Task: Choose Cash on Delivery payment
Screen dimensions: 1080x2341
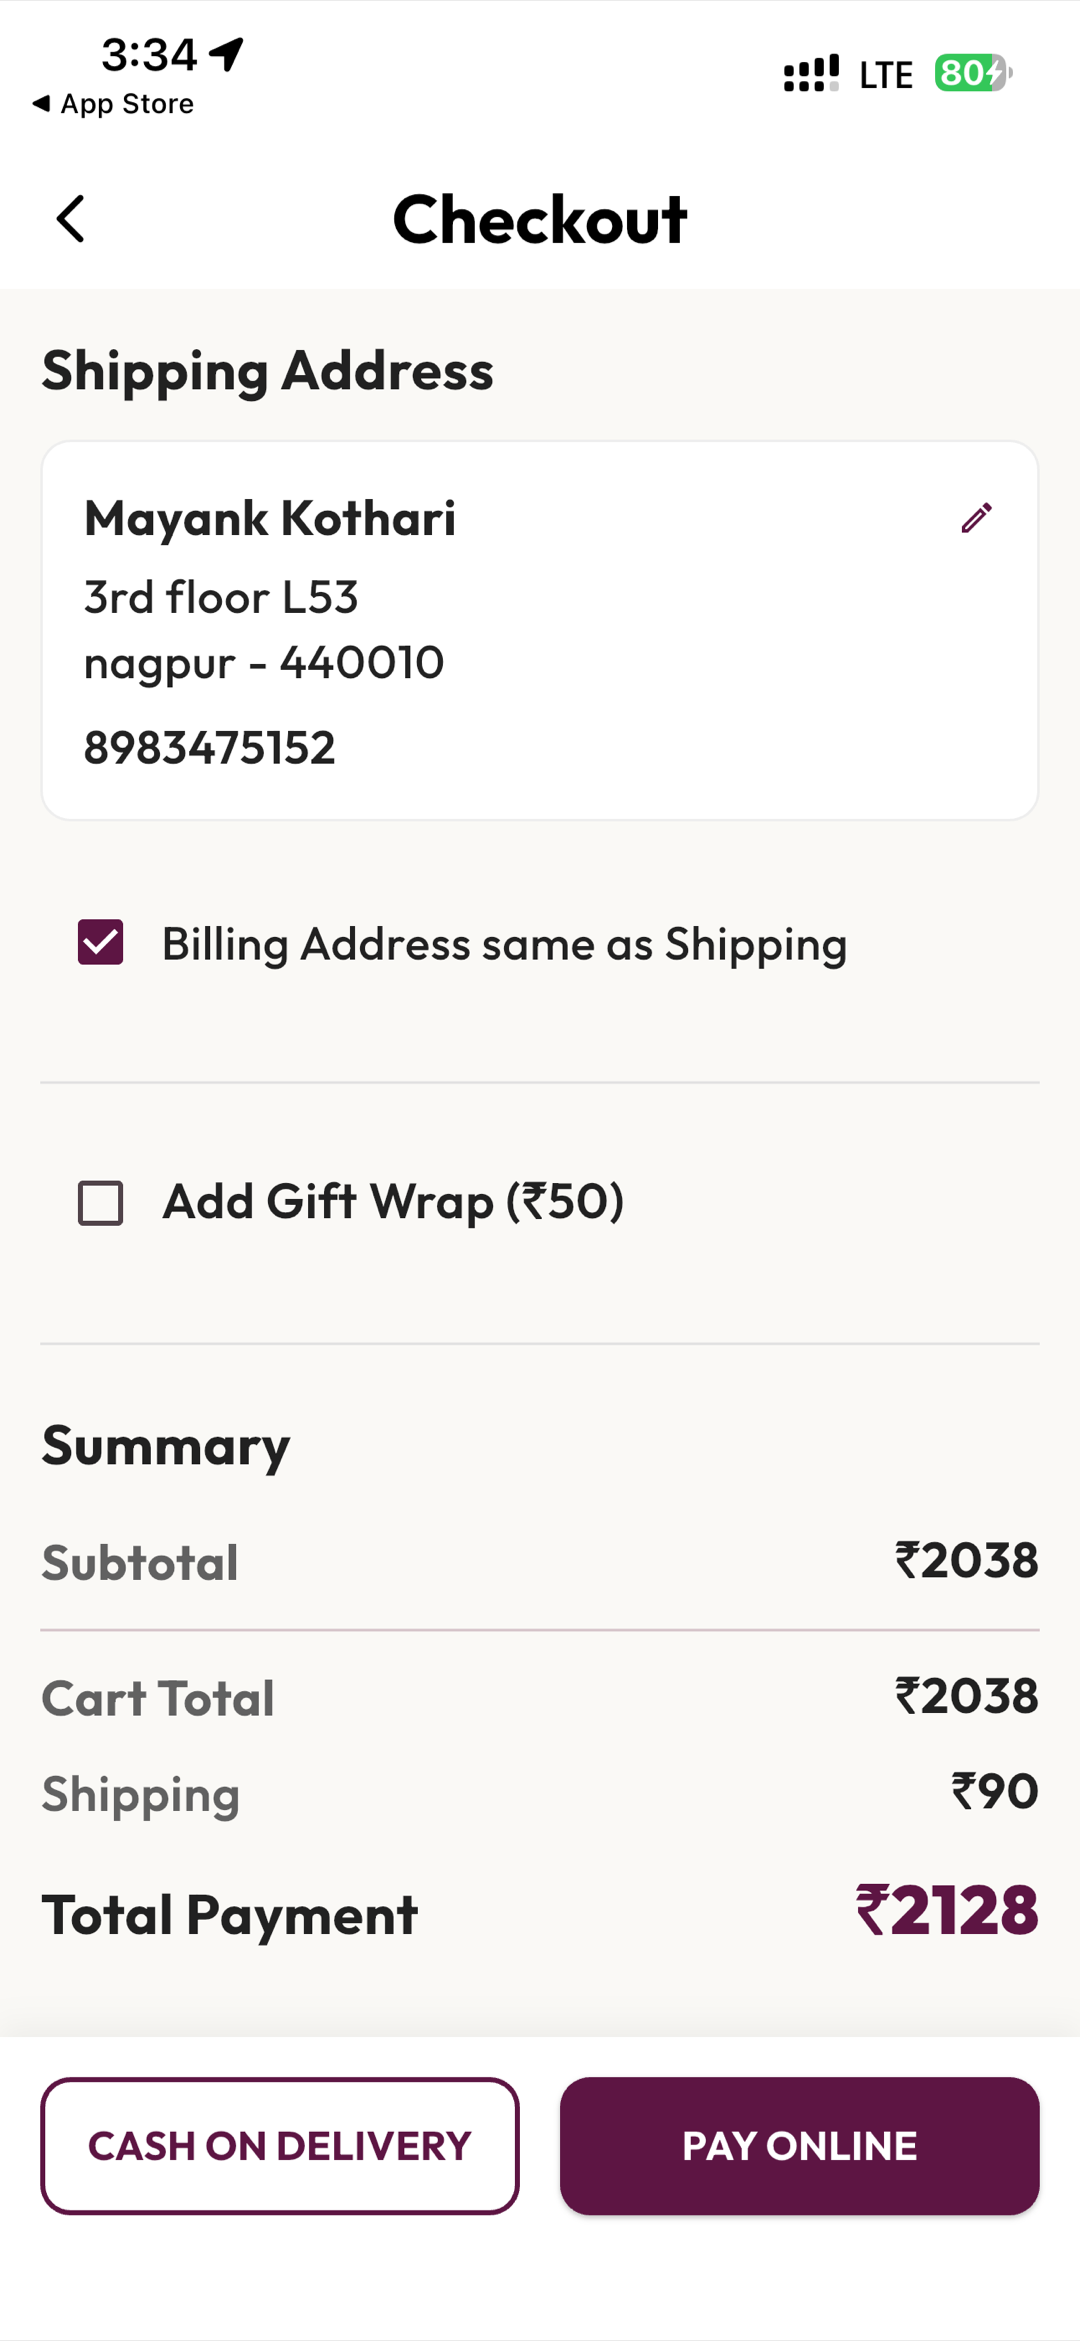Action: pyautogui.click(x=280, y=2146)
